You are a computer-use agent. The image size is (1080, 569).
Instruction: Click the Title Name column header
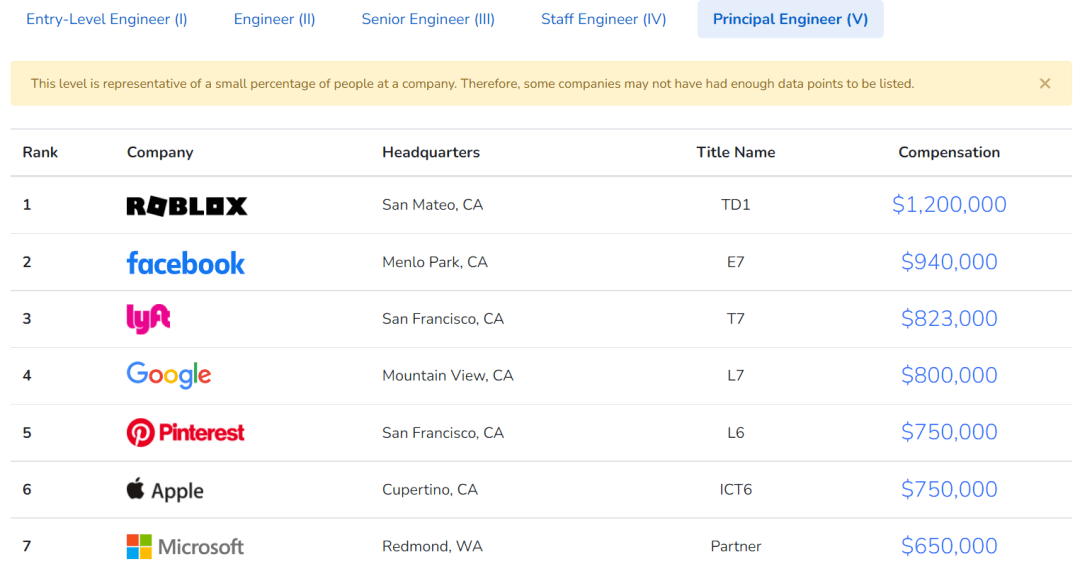click(736, 152)
